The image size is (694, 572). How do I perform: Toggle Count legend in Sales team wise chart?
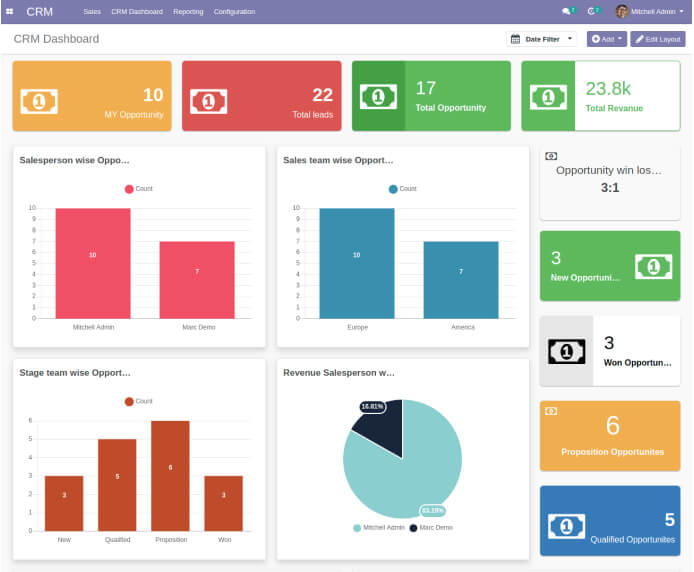click(402, 188)
